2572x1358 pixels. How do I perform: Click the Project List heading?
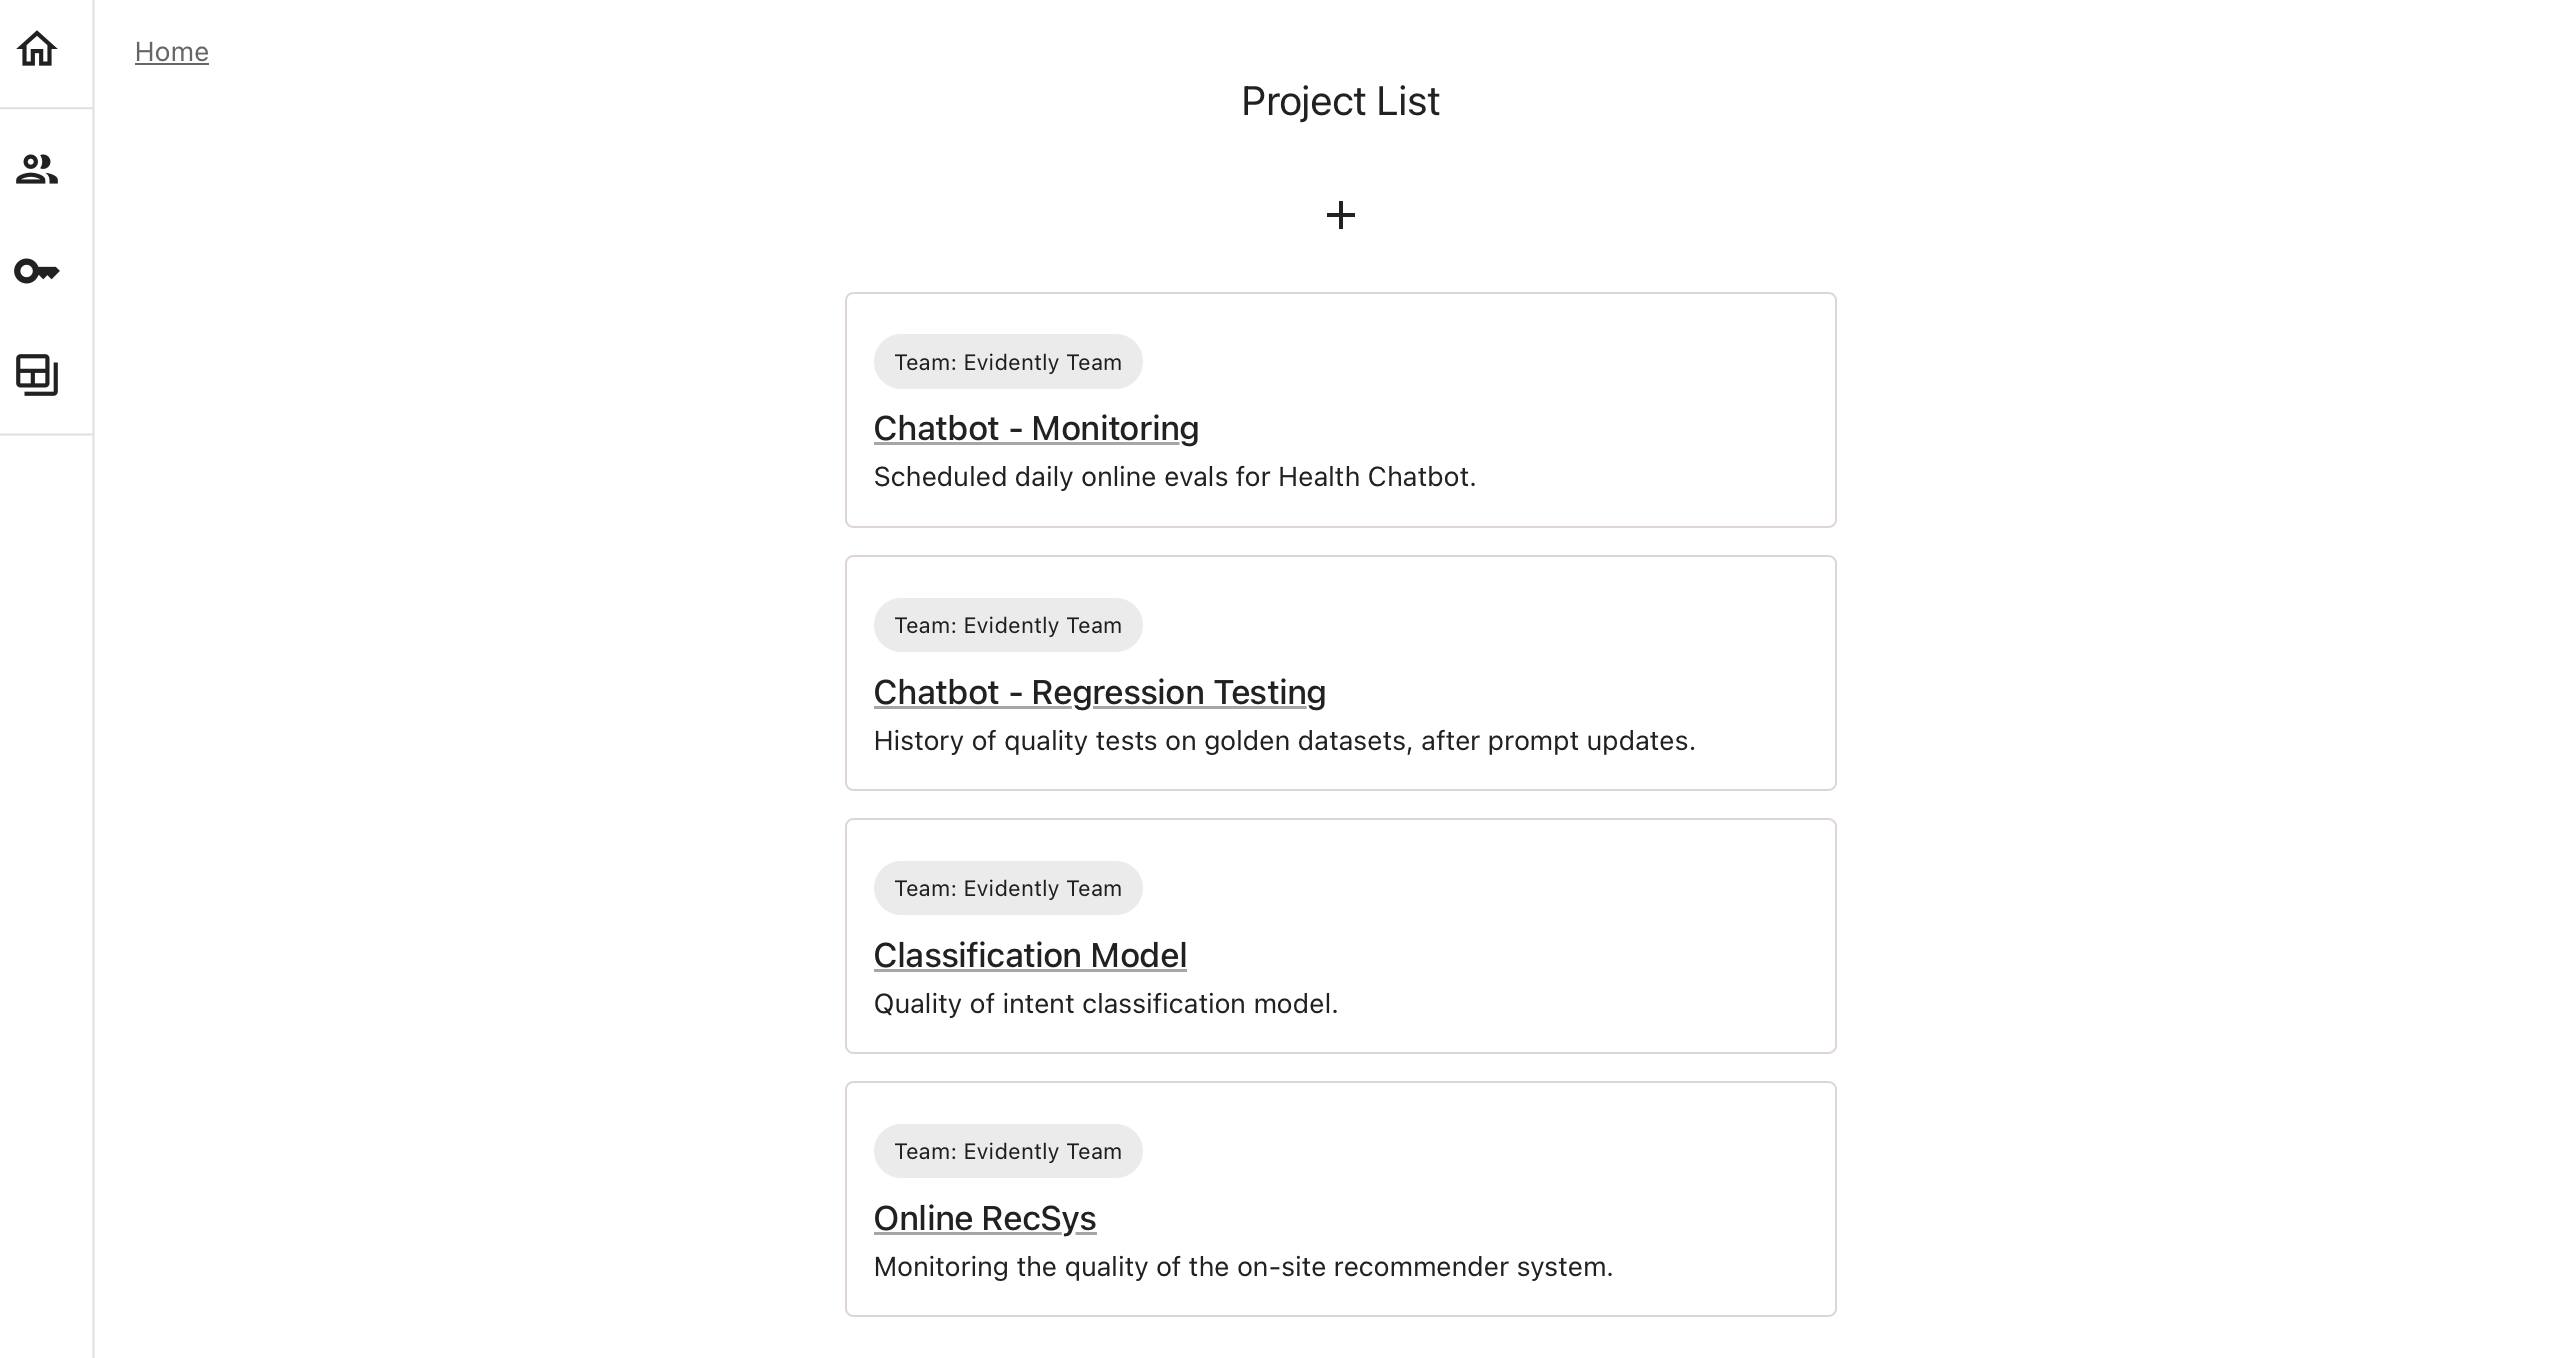click(1340, 101)
